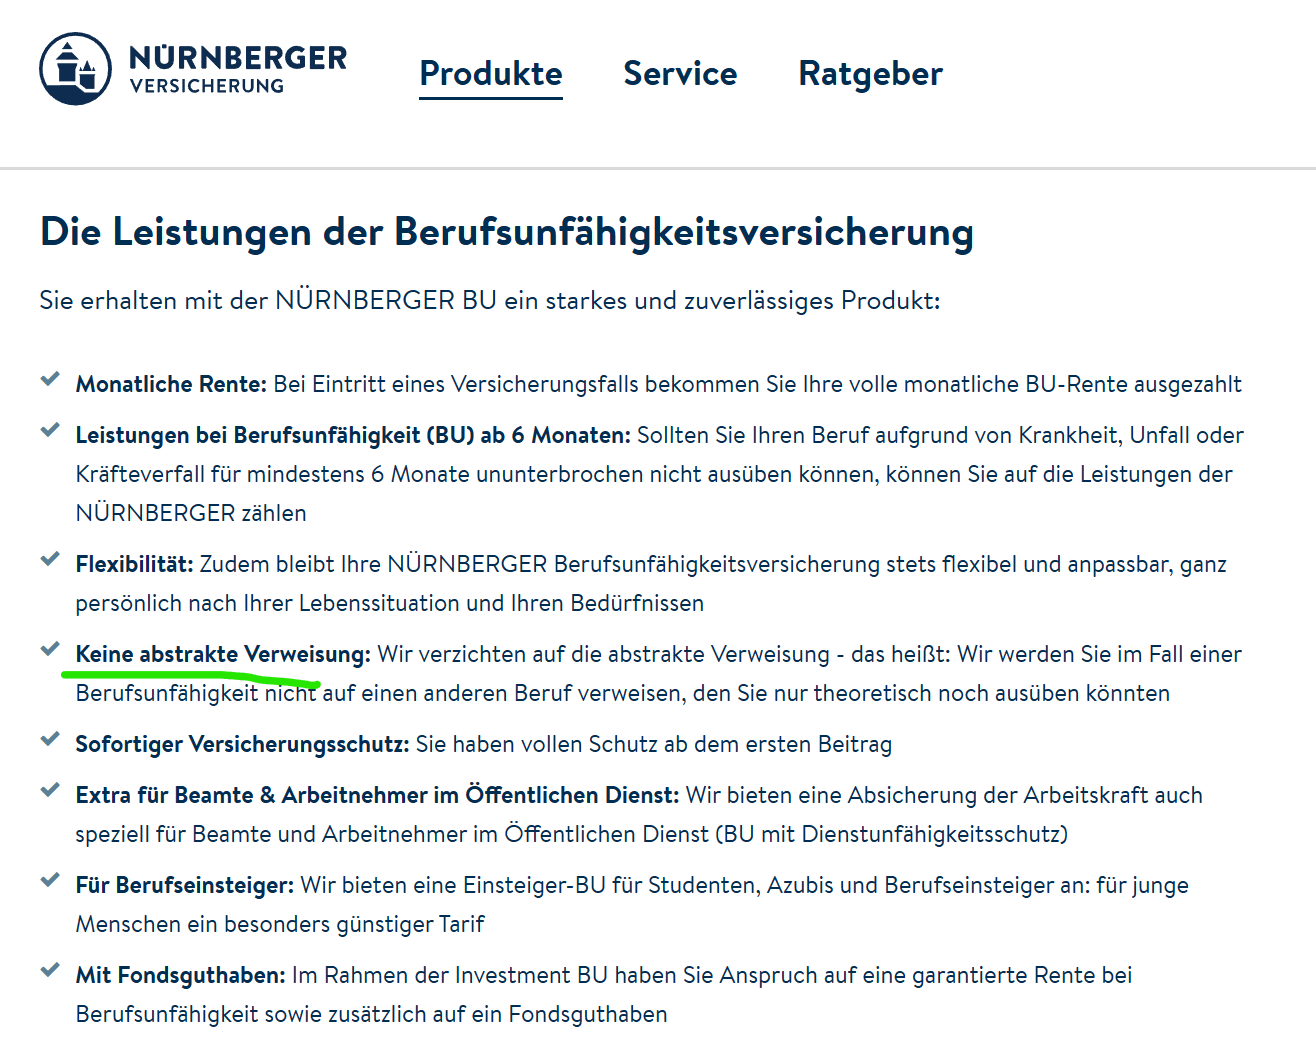The image size is (1316, 1046).
Task: Click the bold text Monatliche Rente:
Action: click(x=172, y=384)
